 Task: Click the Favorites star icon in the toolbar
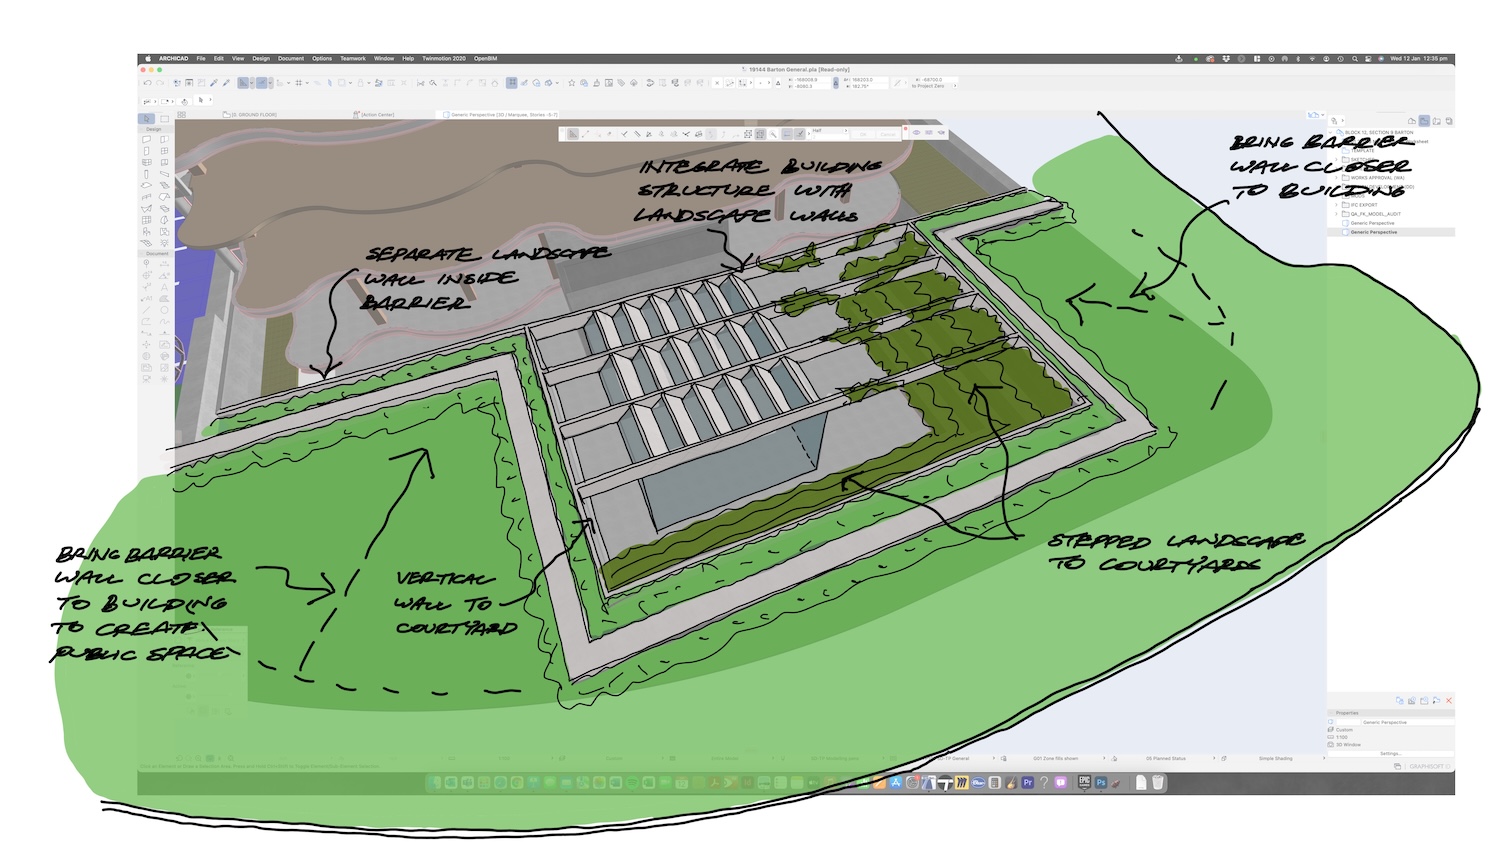click(x=572, y=83)
